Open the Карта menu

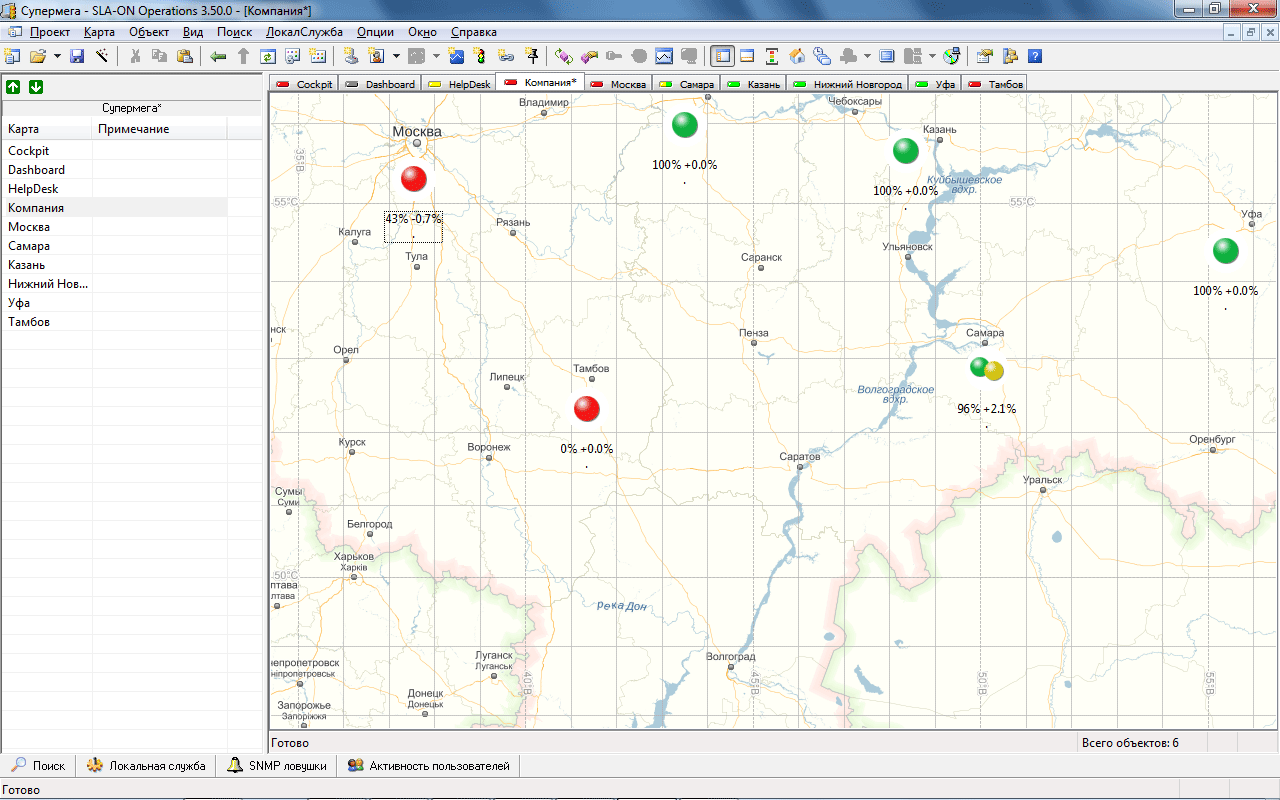coord(99,32)
